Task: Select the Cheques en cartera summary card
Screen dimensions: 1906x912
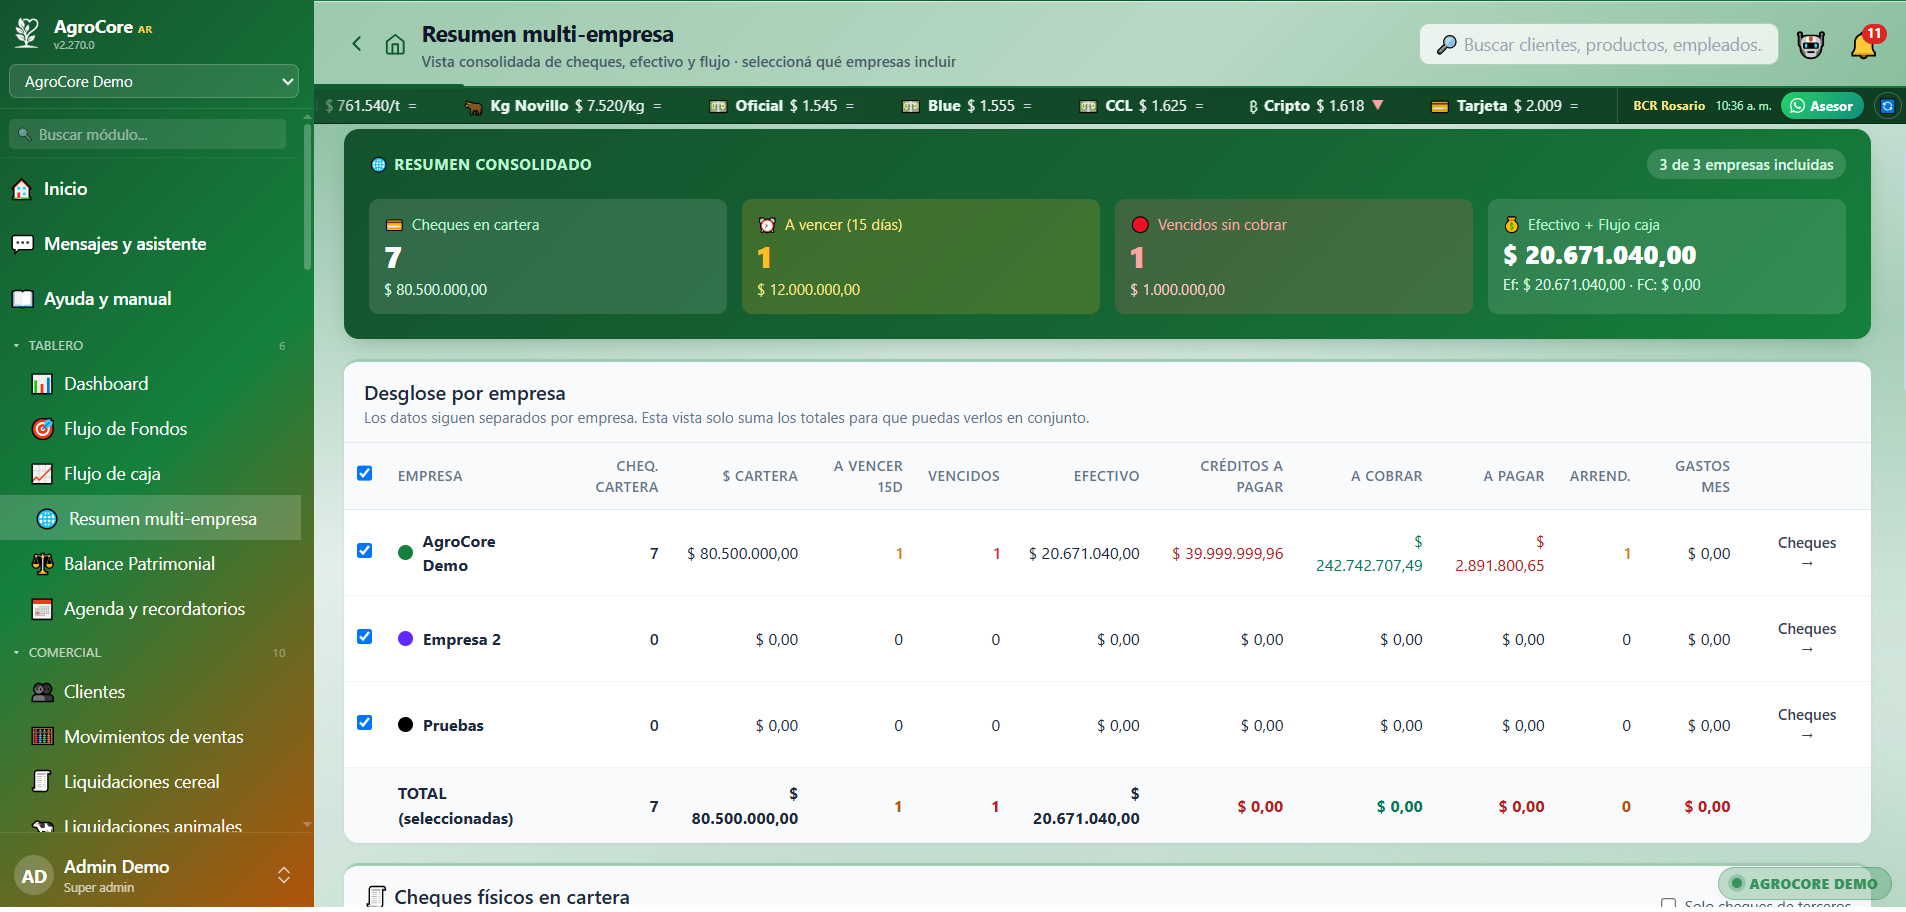Action: tap(548, 257)
